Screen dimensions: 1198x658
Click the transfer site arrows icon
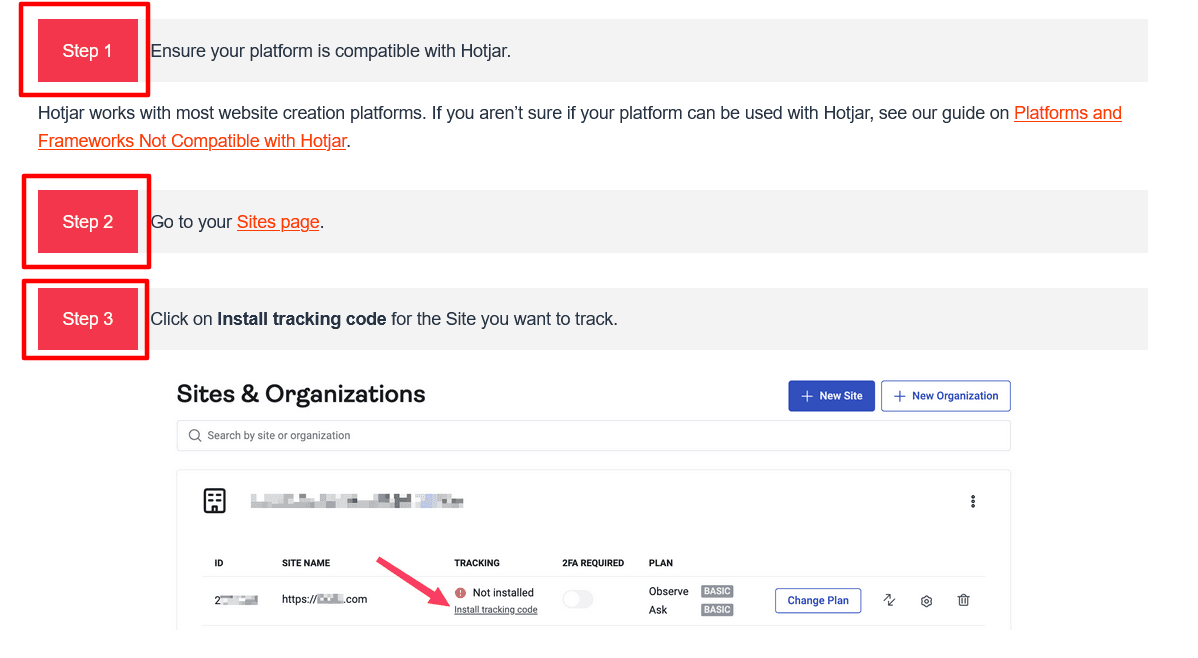(889, 600)
